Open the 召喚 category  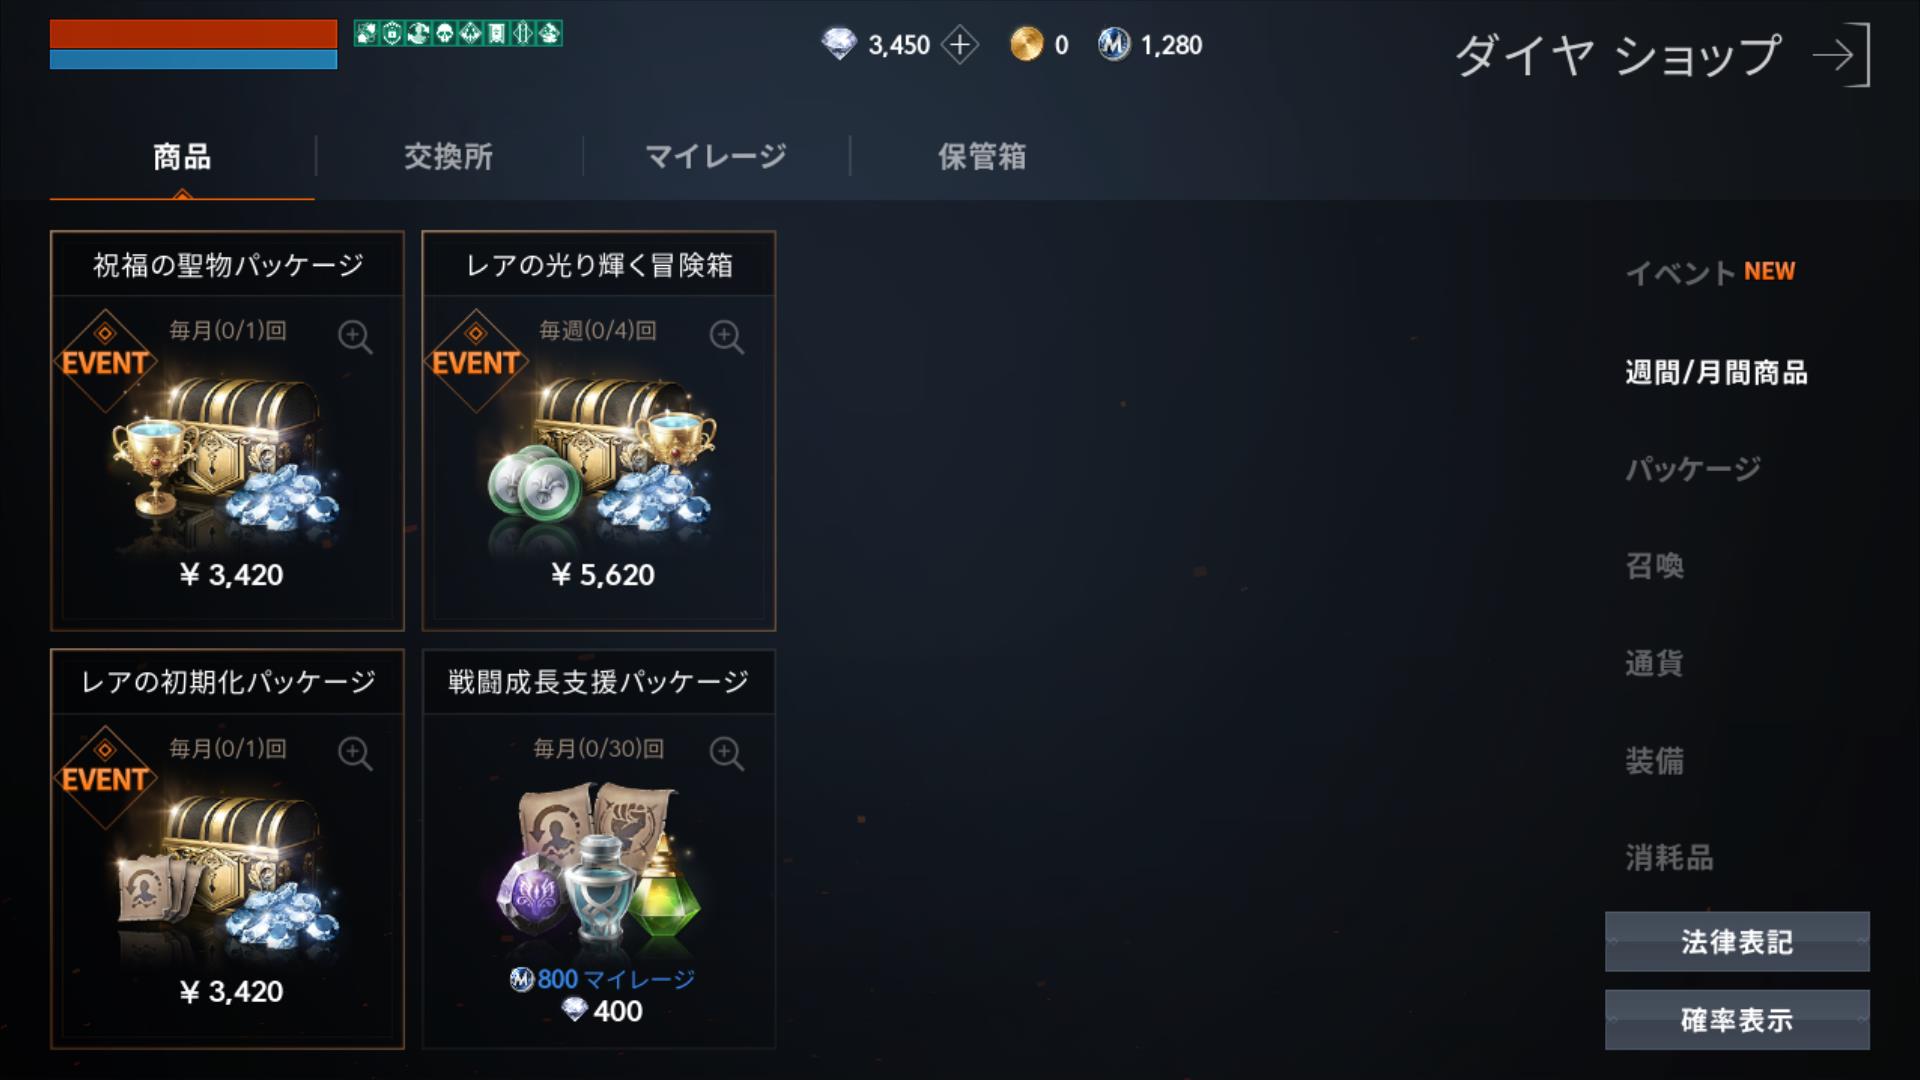[1655, 565]
